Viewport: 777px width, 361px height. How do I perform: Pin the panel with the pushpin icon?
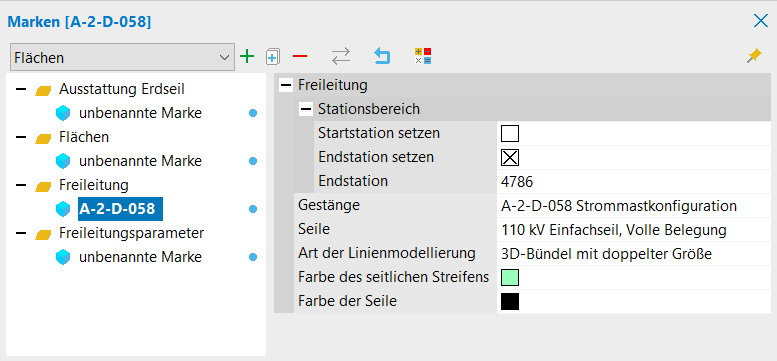[754, 56]
